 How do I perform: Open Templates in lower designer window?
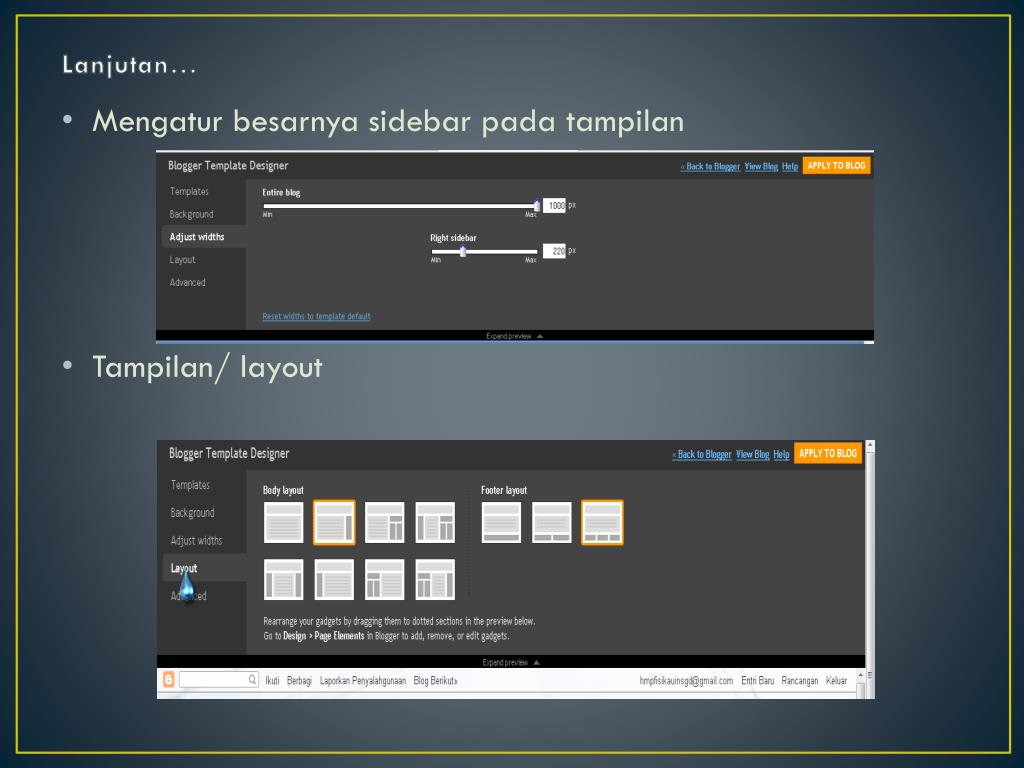coord(190,485)
